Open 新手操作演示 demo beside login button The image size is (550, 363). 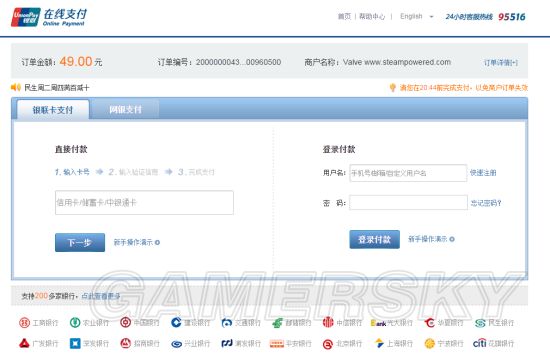point(431,239)
